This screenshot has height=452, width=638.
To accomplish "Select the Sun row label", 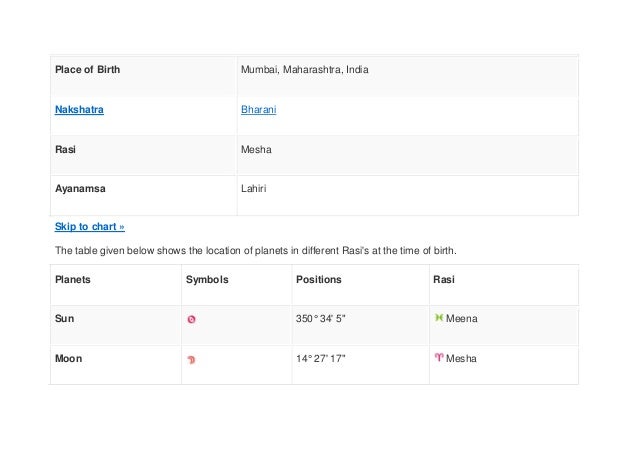I will (64, 319).
